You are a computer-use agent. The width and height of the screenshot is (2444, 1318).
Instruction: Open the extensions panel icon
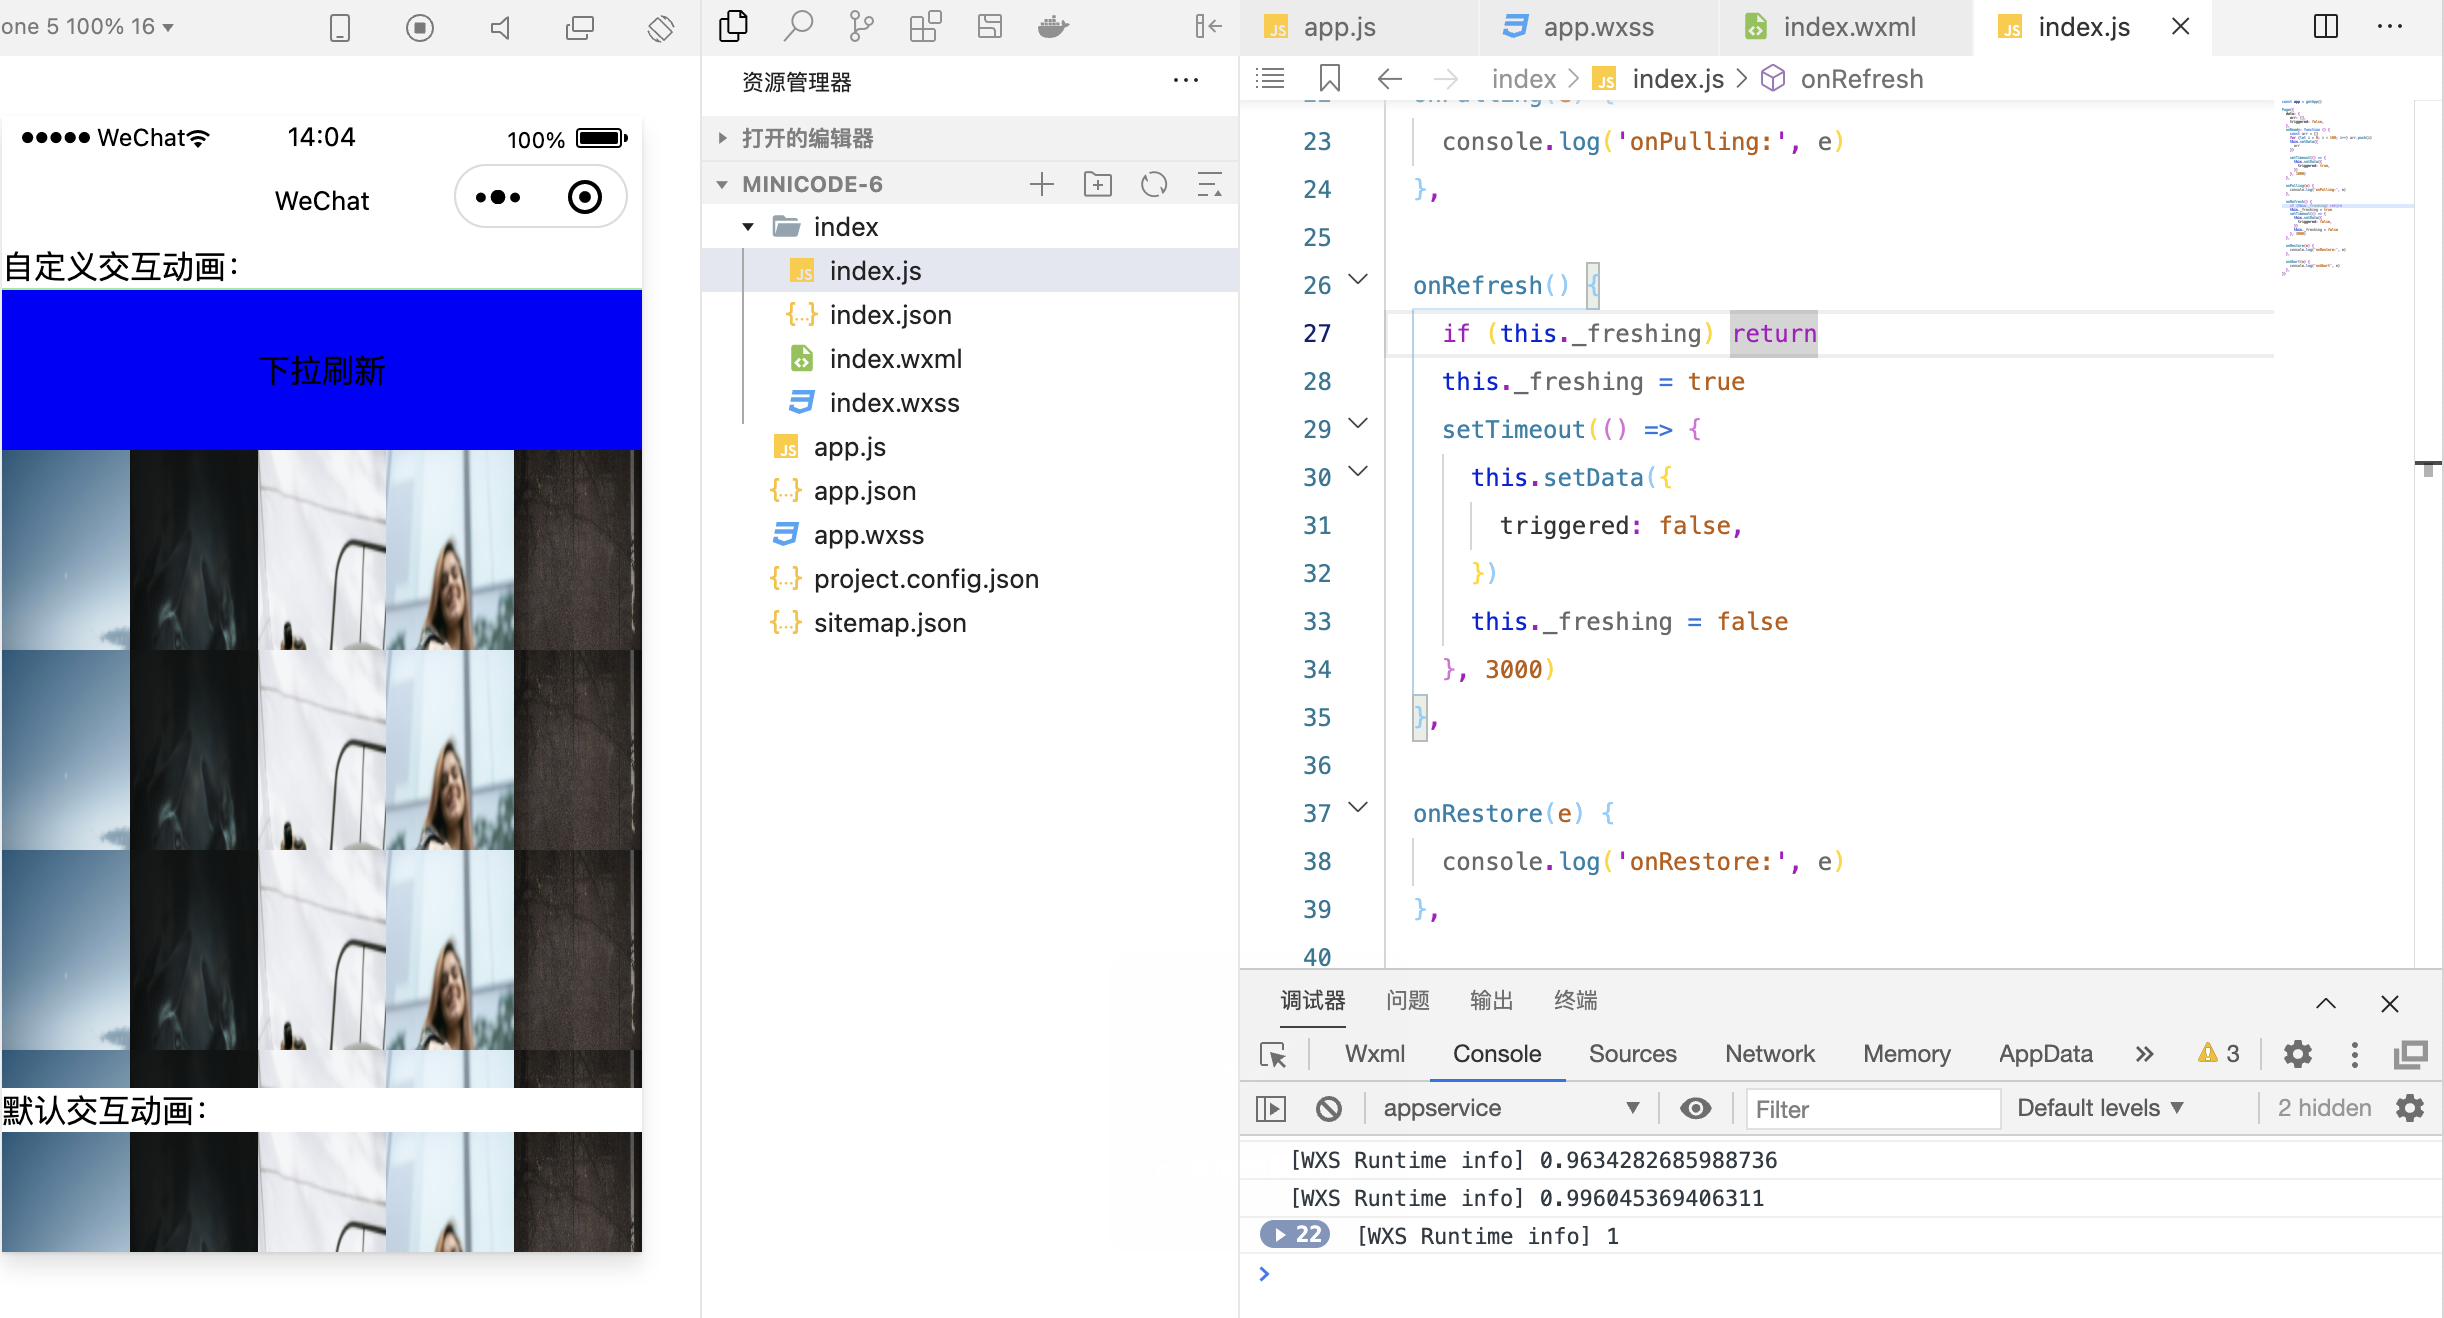(x=925, y=26)
